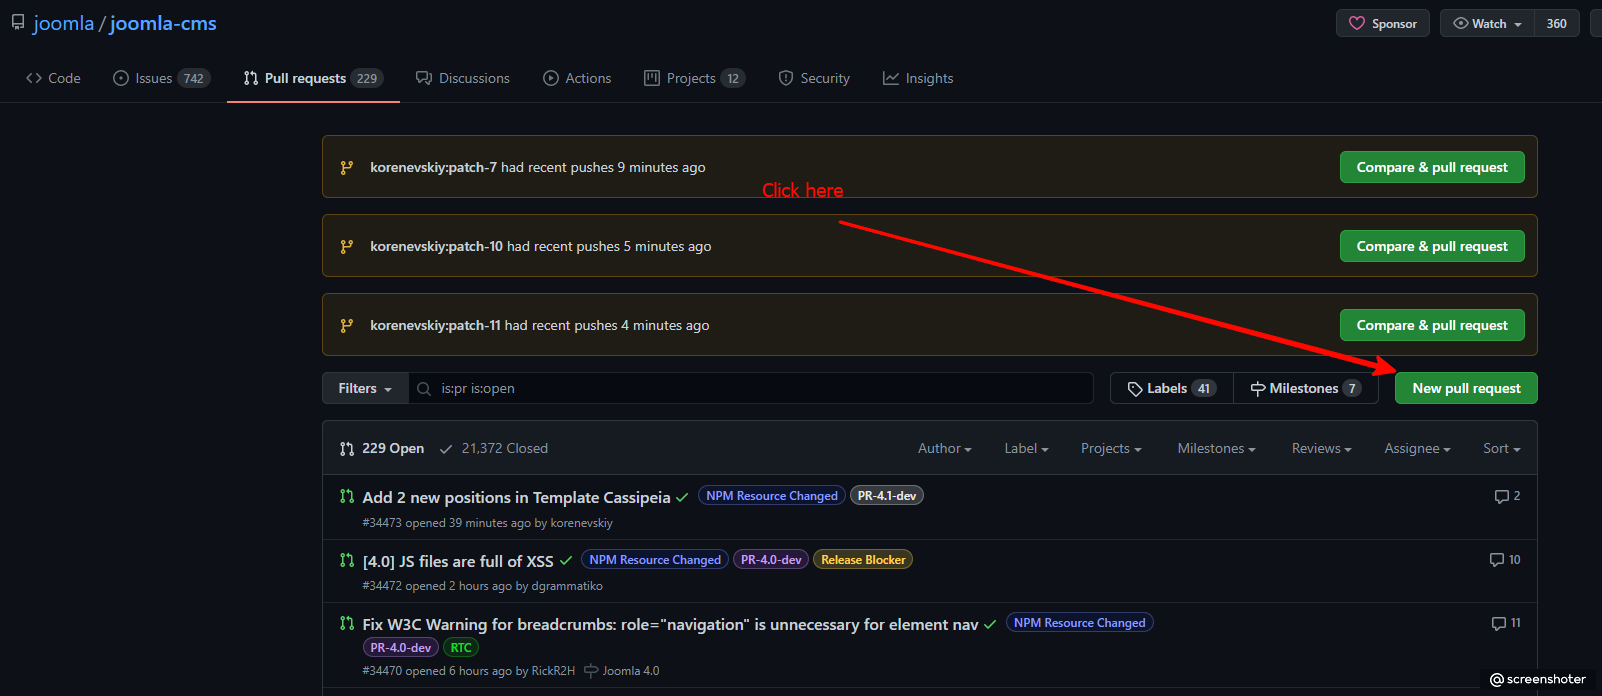Open the joomla organization link
Screen dimensions: 1602x696
click(x=63, y=23)
